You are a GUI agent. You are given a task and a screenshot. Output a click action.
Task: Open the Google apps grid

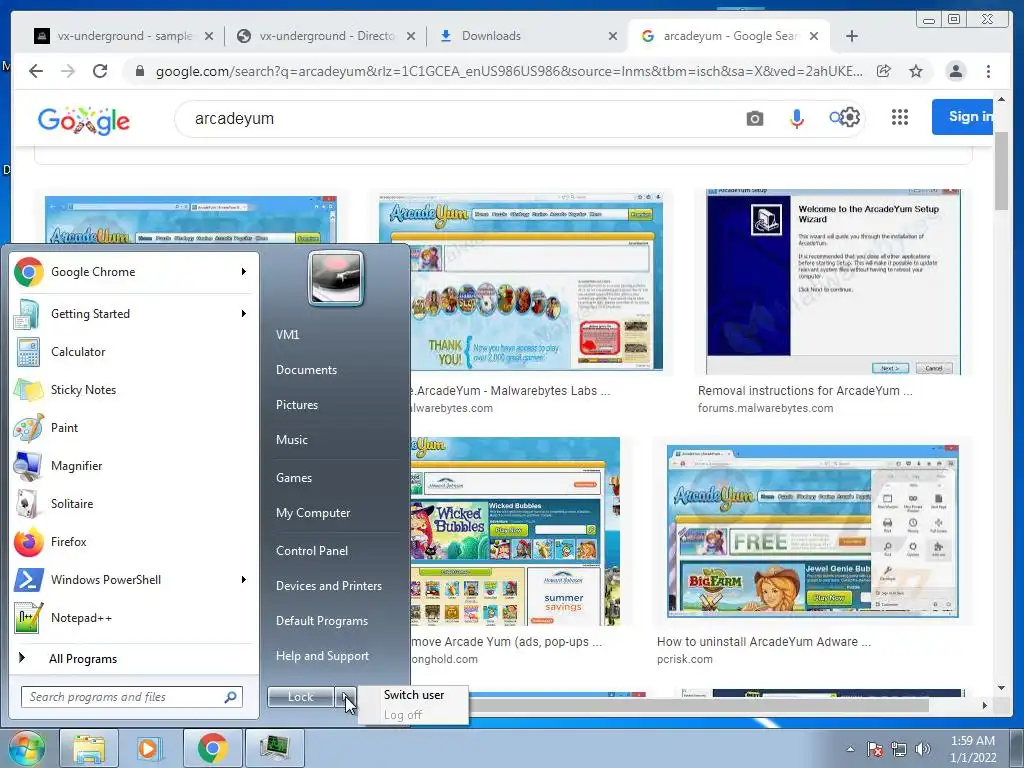pos(900,118)
